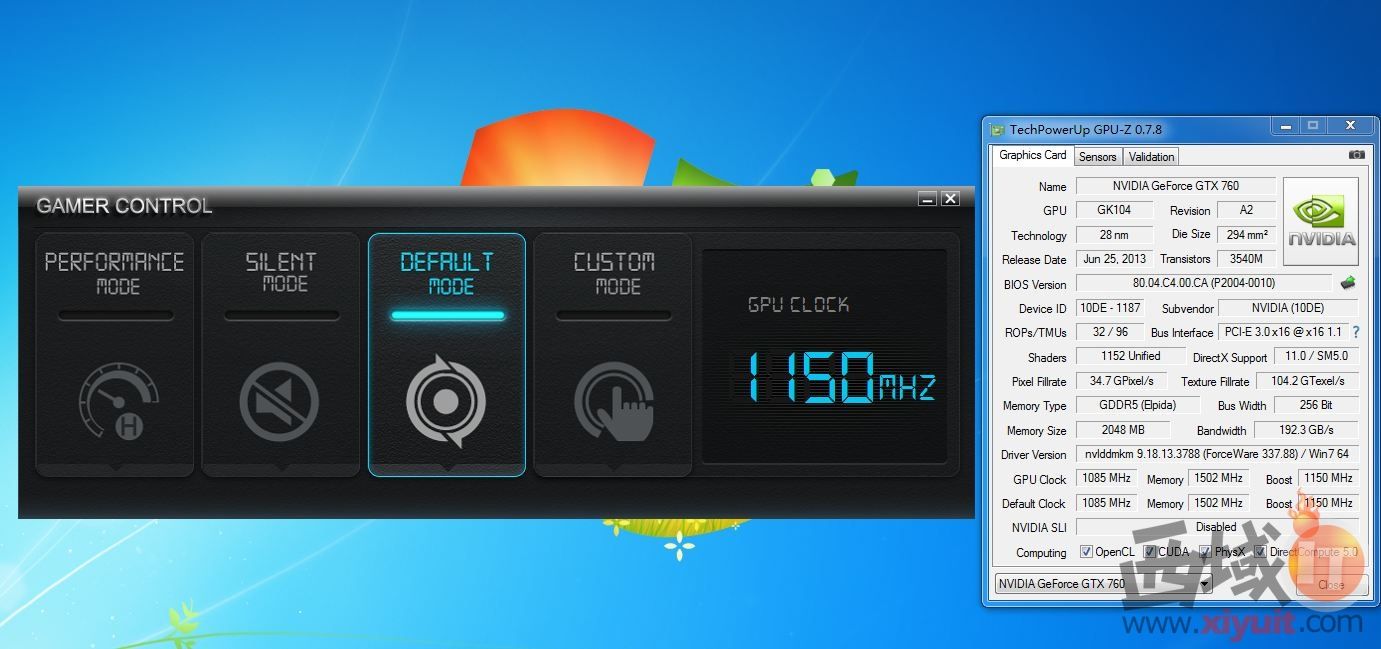Minimize the Gamer Control window
This screenshot has height=649, width=1381.
(927, 199)
